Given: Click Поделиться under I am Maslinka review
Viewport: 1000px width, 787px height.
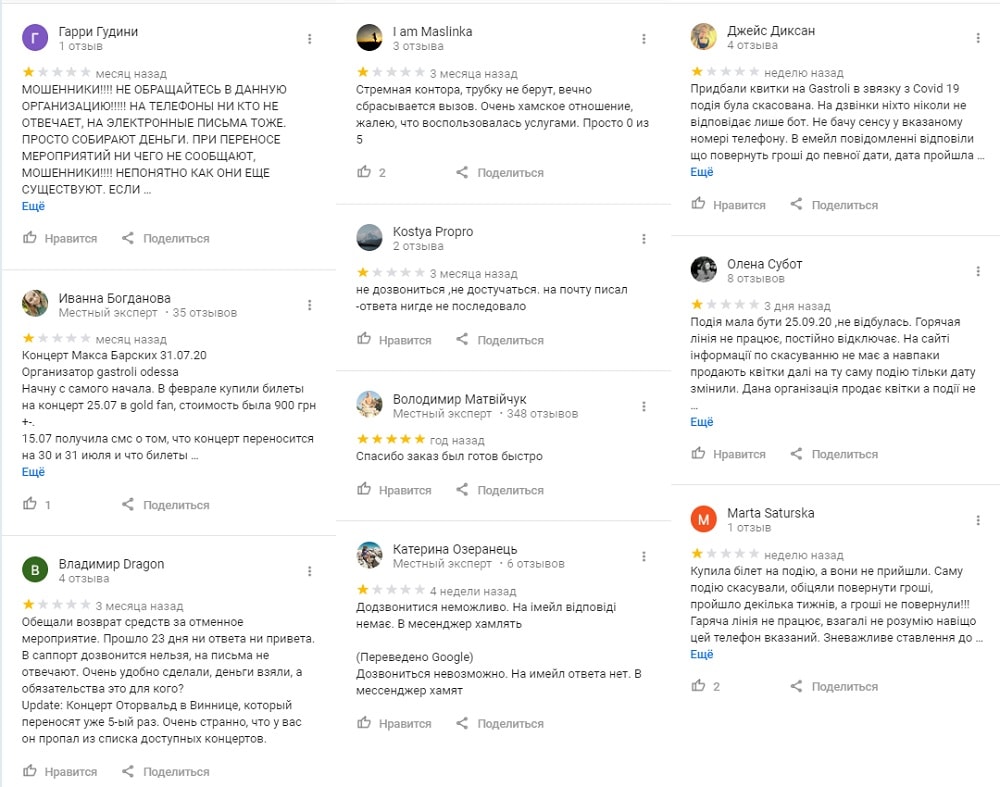Looking at the screenshot, I should tap(510, 173).
